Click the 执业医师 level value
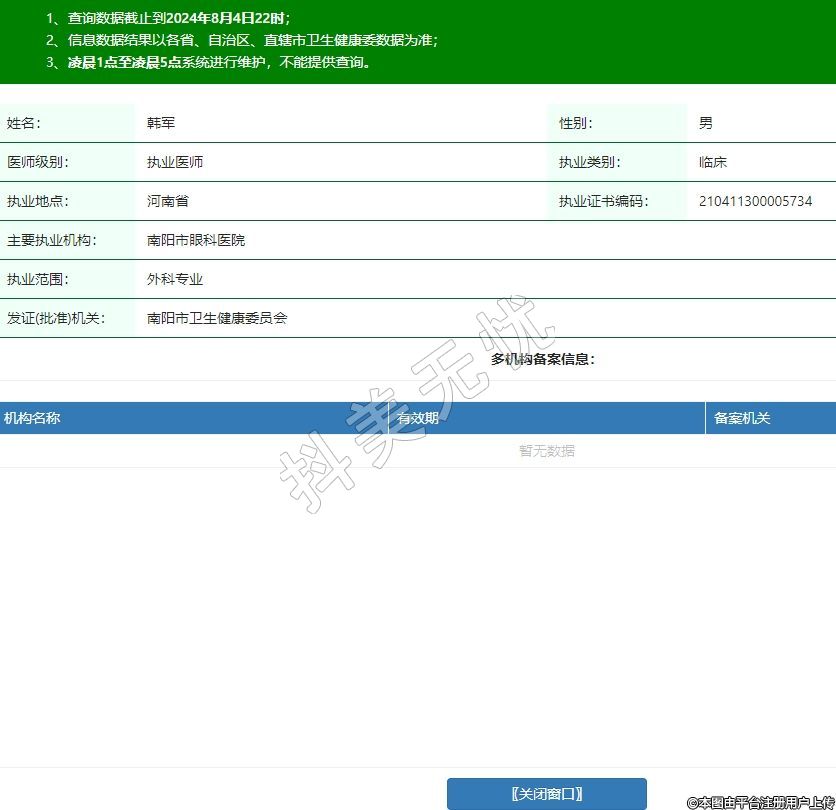The height and width of the screenshot is (810, 836). tap(175, 162)
